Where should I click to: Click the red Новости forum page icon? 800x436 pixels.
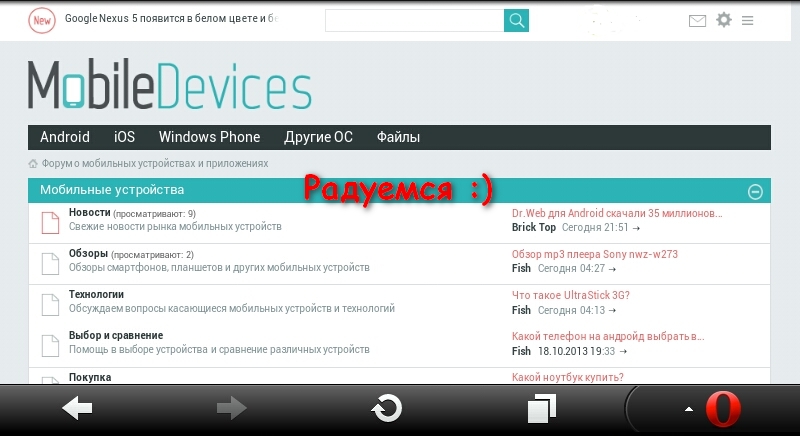click(x=50, y=223)
